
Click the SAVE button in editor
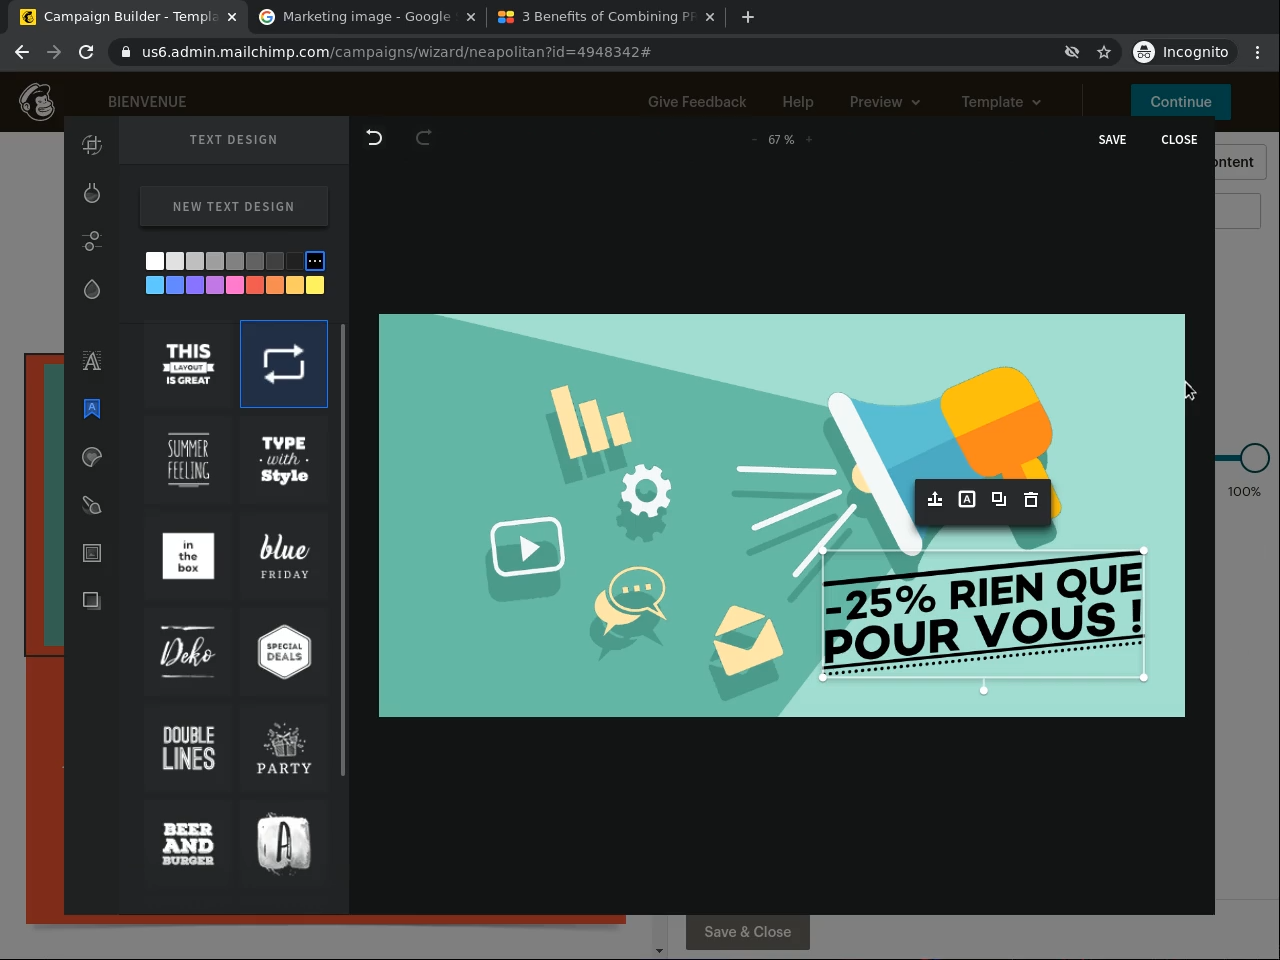point(1112,140)
